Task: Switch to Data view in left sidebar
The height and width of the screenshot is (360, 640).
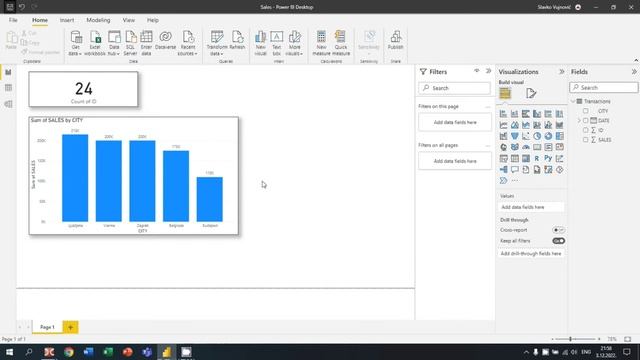Action: coord(8,88)
